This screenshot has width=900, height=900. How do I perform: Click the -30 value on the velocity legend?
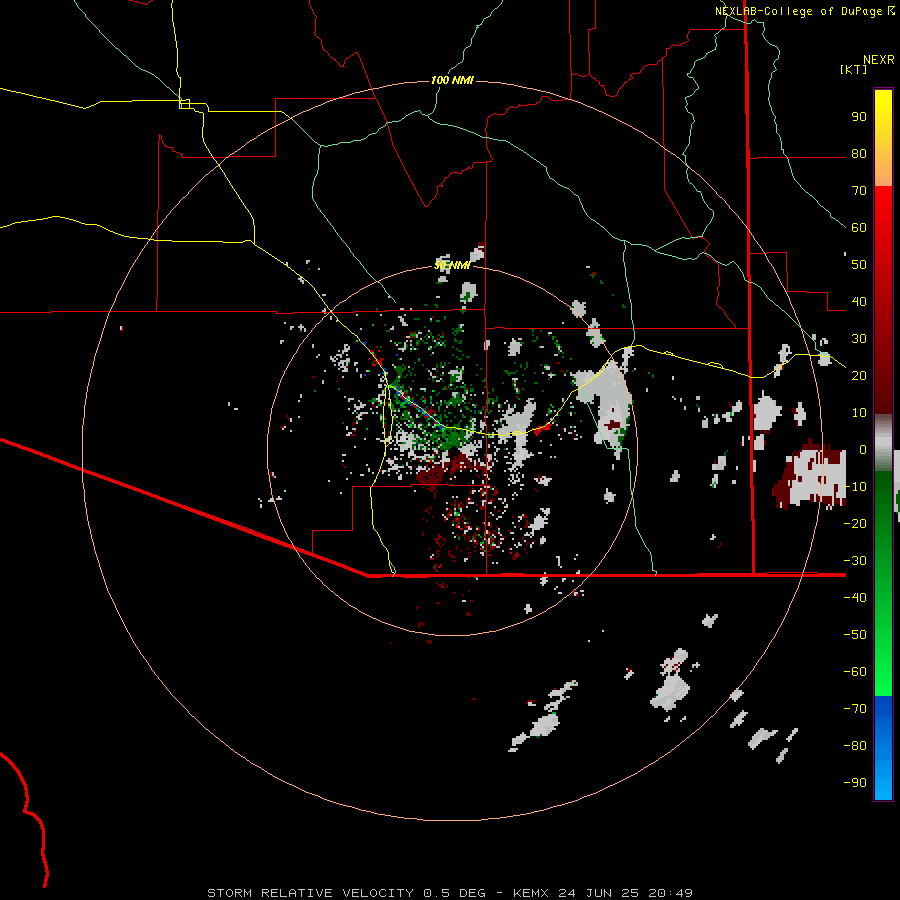(x=855, y=561)
